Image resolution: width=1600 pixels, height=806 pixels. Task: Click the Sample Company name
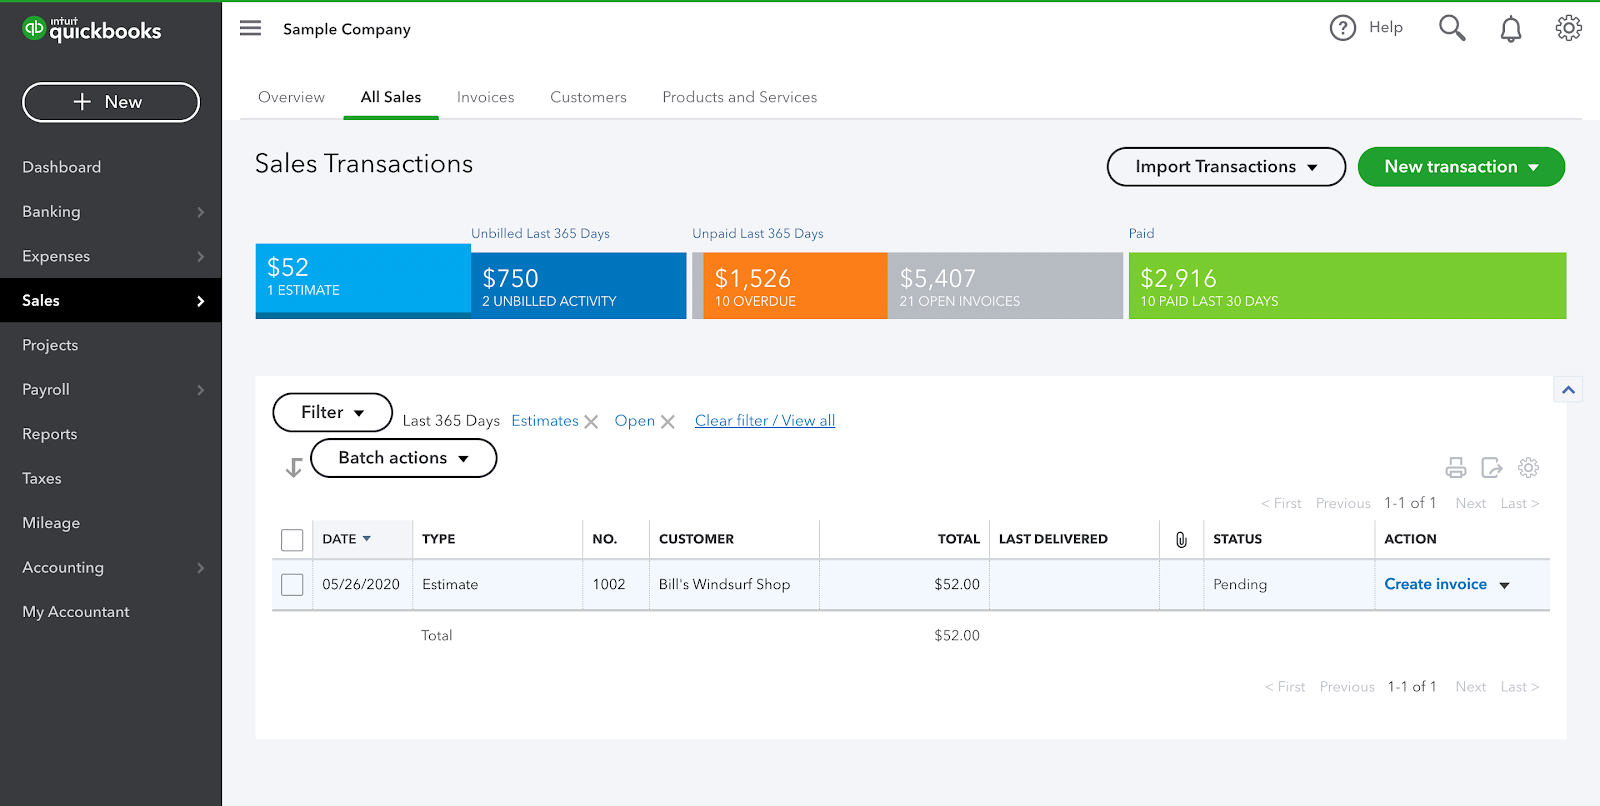[347, 29]
